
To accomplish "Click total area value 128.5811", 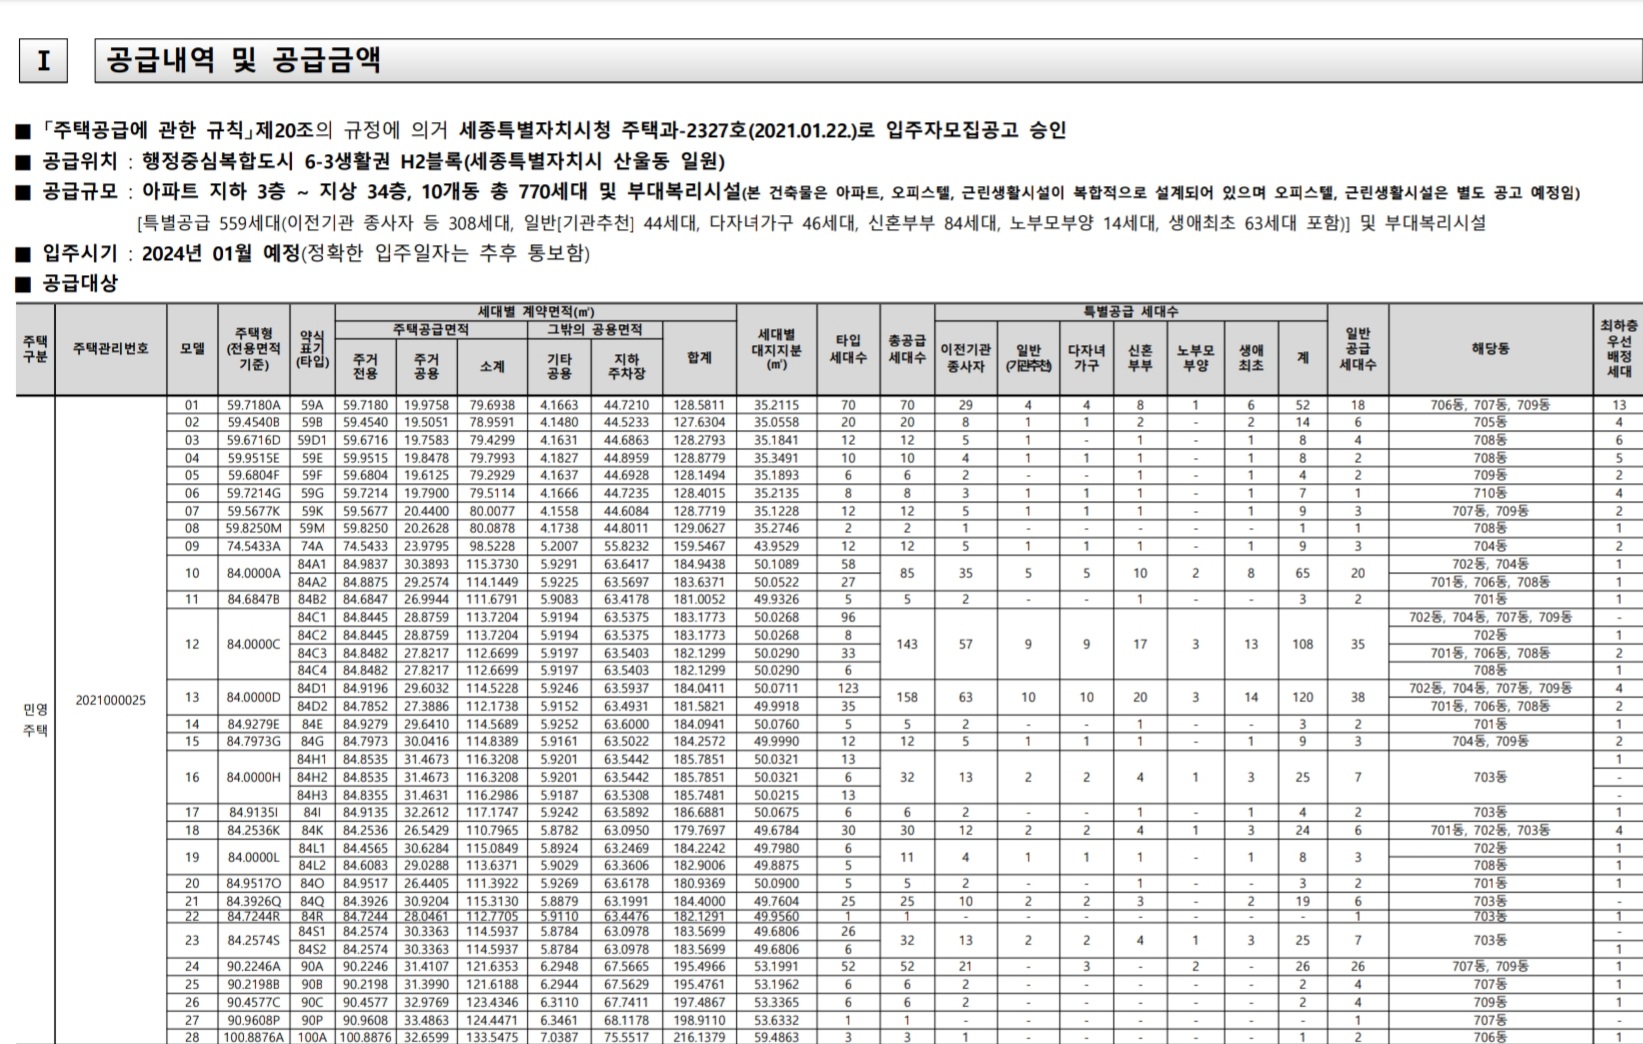I will pyautogui.click(x=699, y=405).
